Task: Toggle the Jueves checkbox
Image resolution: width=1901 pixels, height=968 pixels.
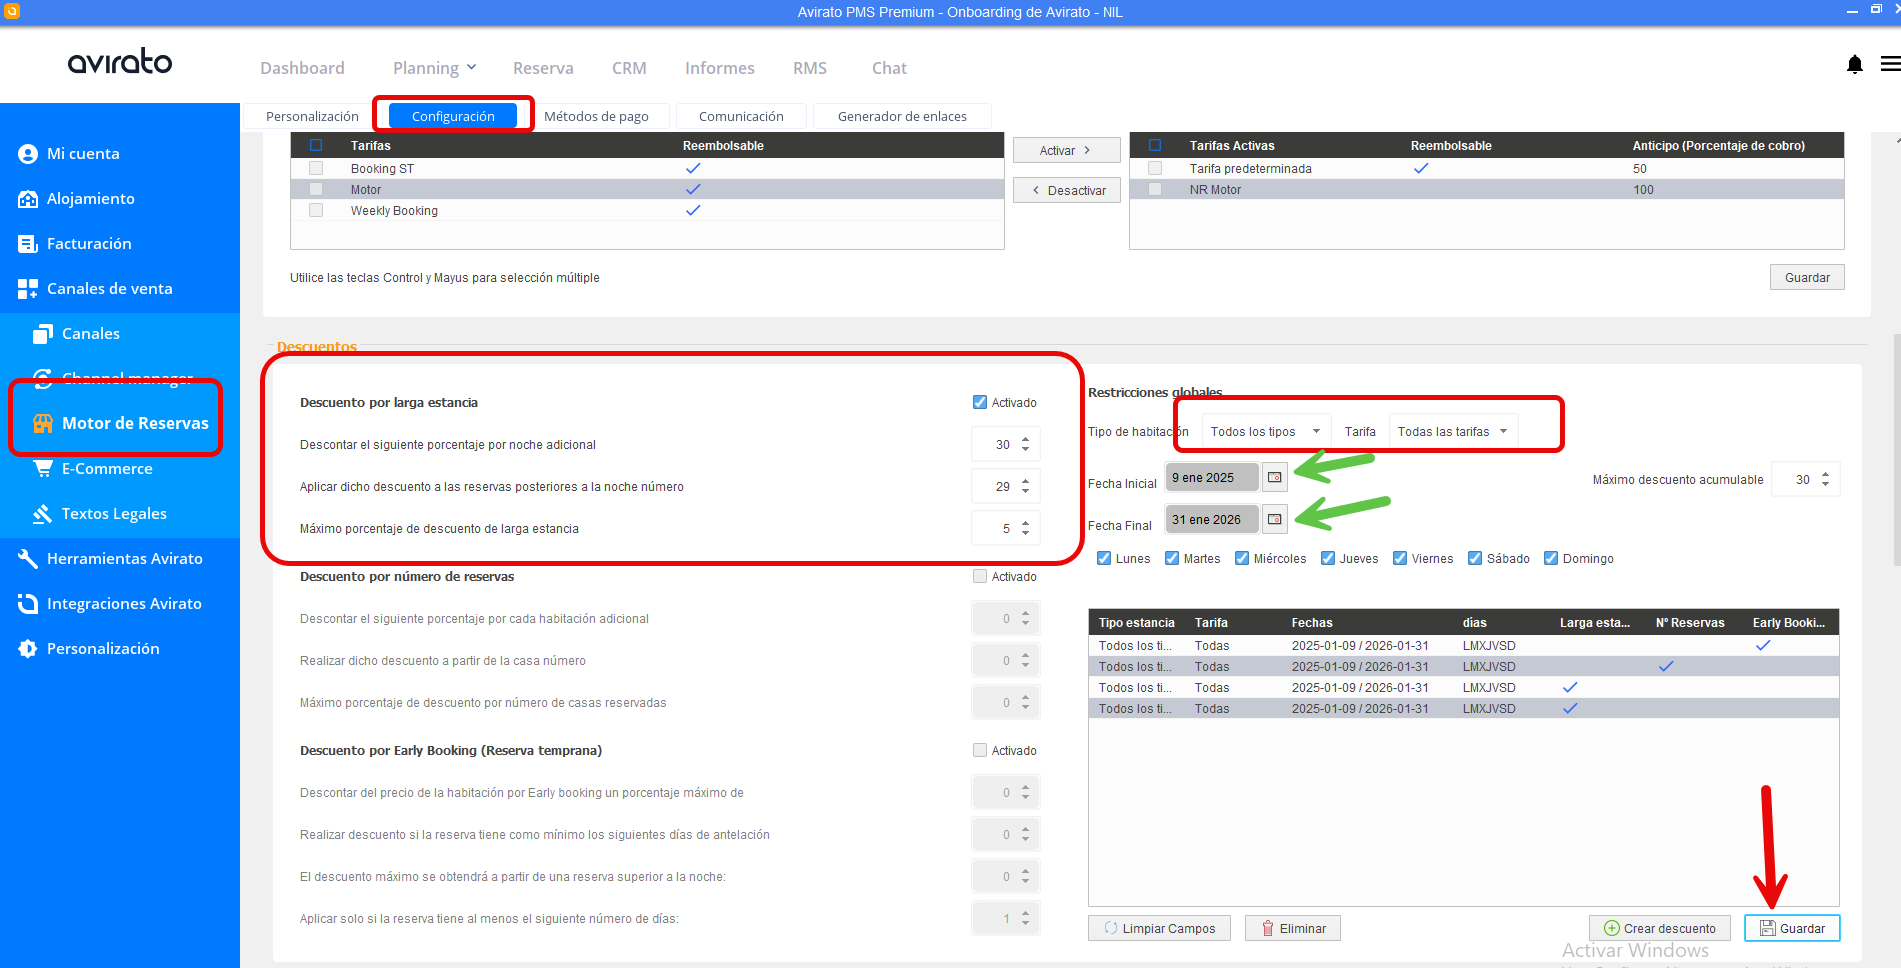Action: coord(1328,559)
